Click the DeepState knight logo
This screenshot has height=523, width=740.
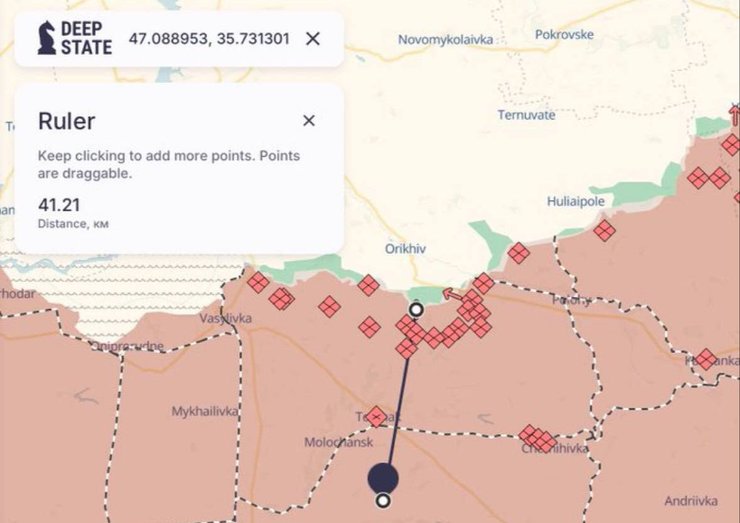pos(46,38)
